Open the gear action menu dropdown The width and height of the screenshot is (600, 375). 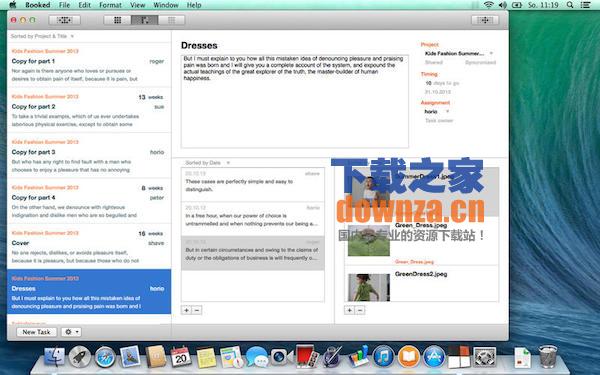[71, 332]
